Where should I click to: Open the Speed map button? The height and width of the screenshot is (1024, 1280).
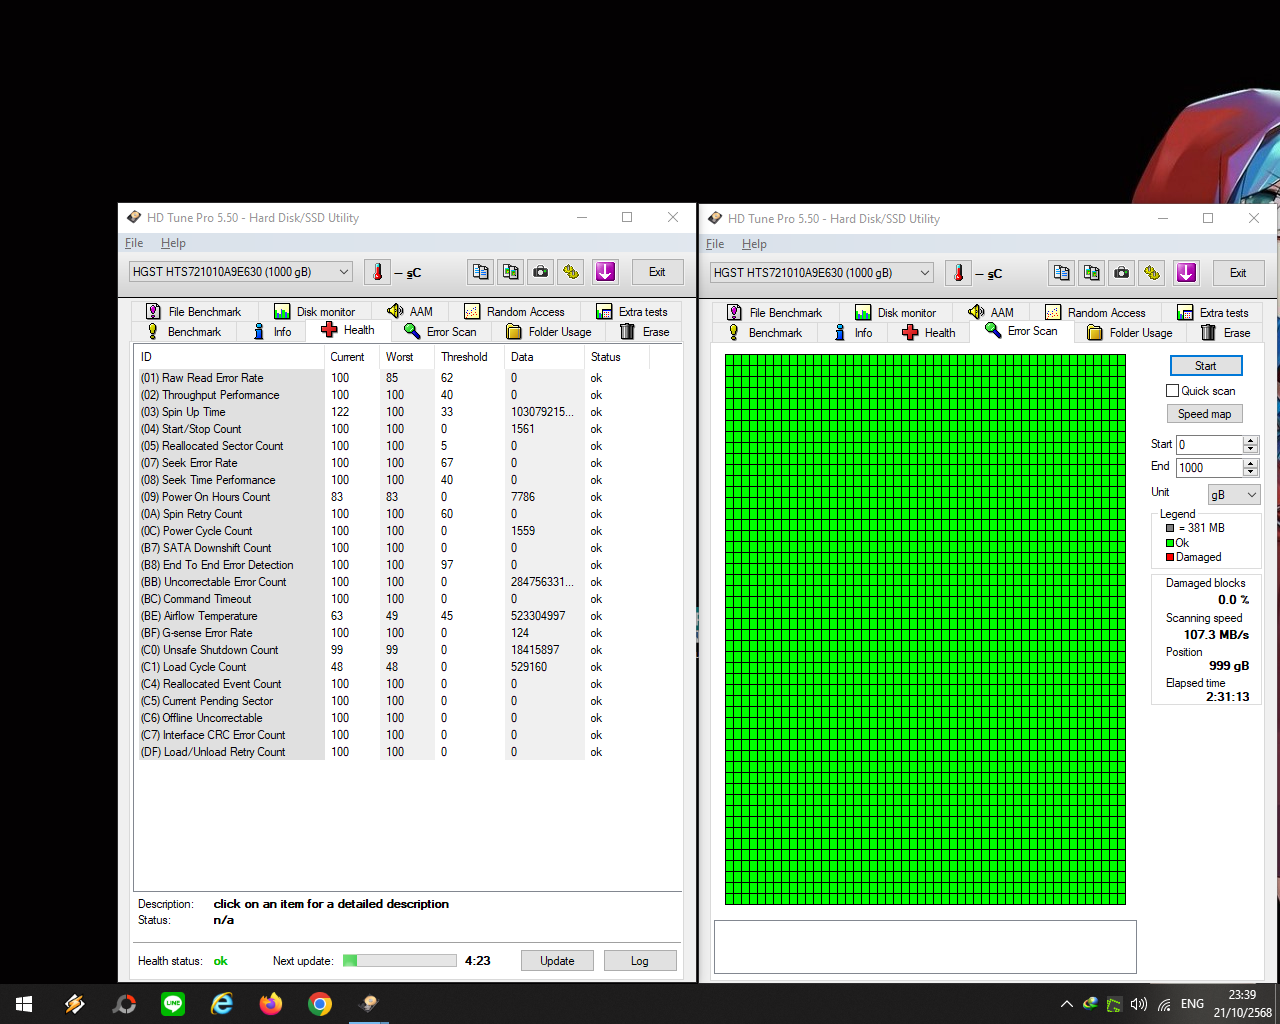[1204, 414]
